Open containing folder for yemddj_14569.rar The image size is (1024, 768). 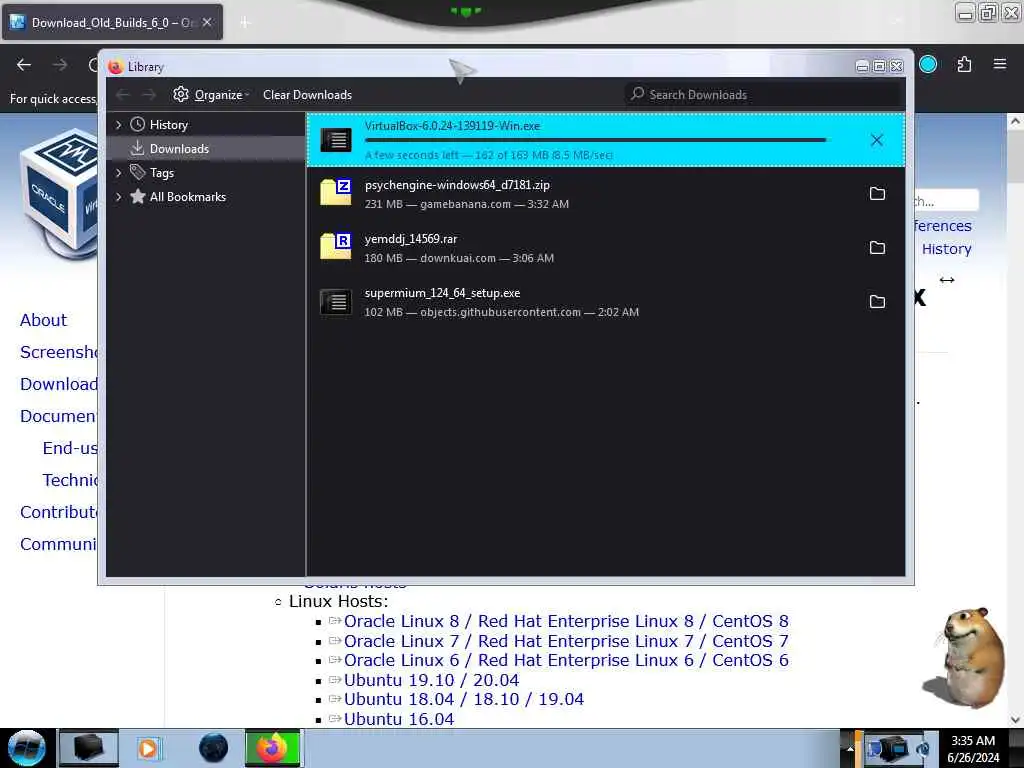[x=877, y=248]
